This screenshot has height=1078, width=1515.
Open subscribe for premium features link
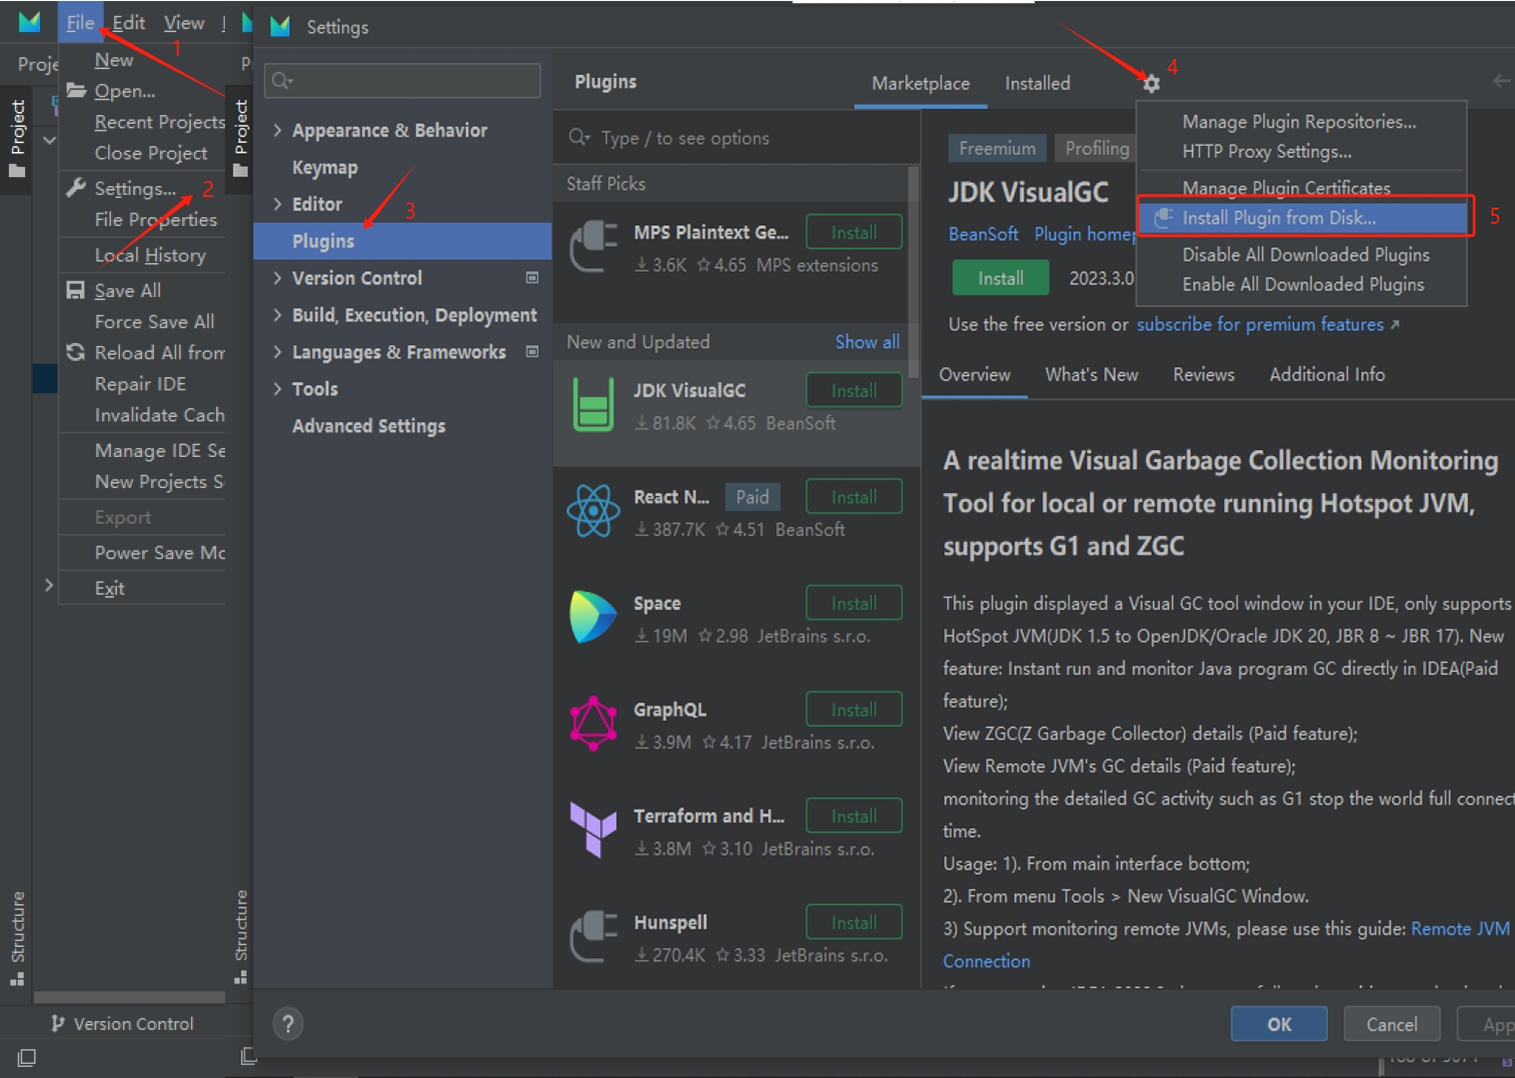(1260, 325)
